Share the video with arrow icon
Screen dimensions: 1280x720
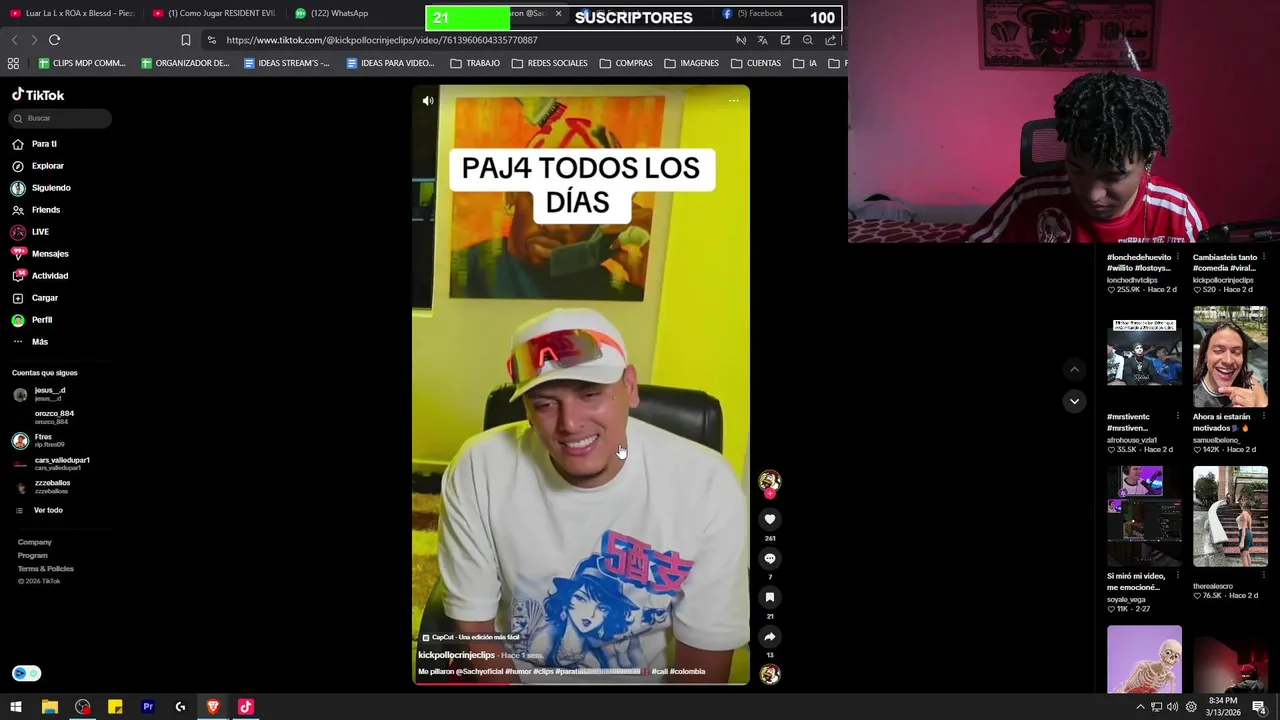770,636
